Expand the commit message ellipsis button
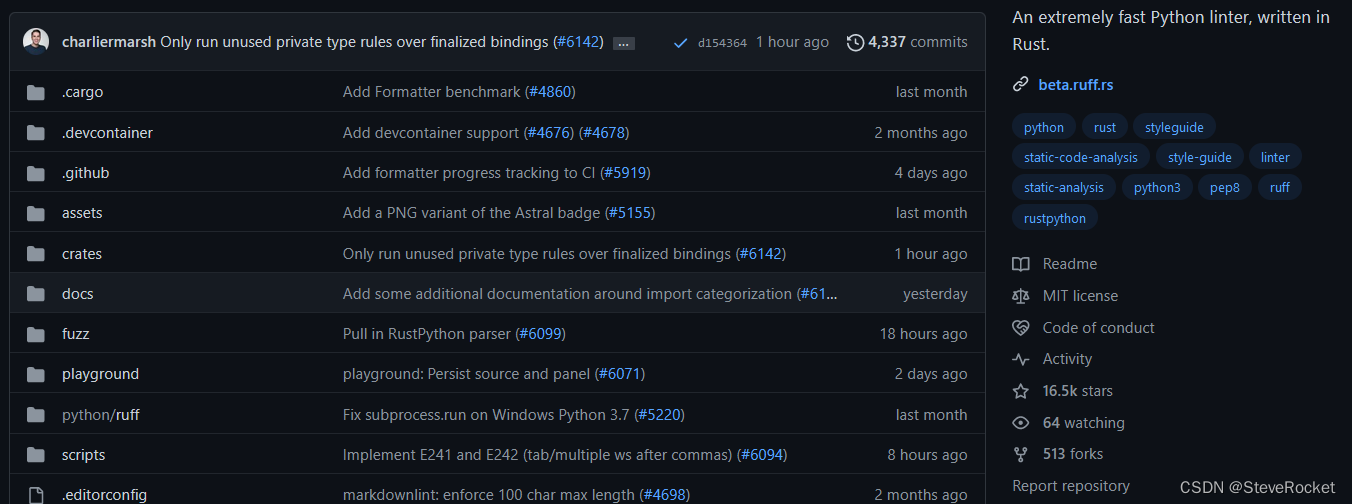 click(x=624, y=43)
